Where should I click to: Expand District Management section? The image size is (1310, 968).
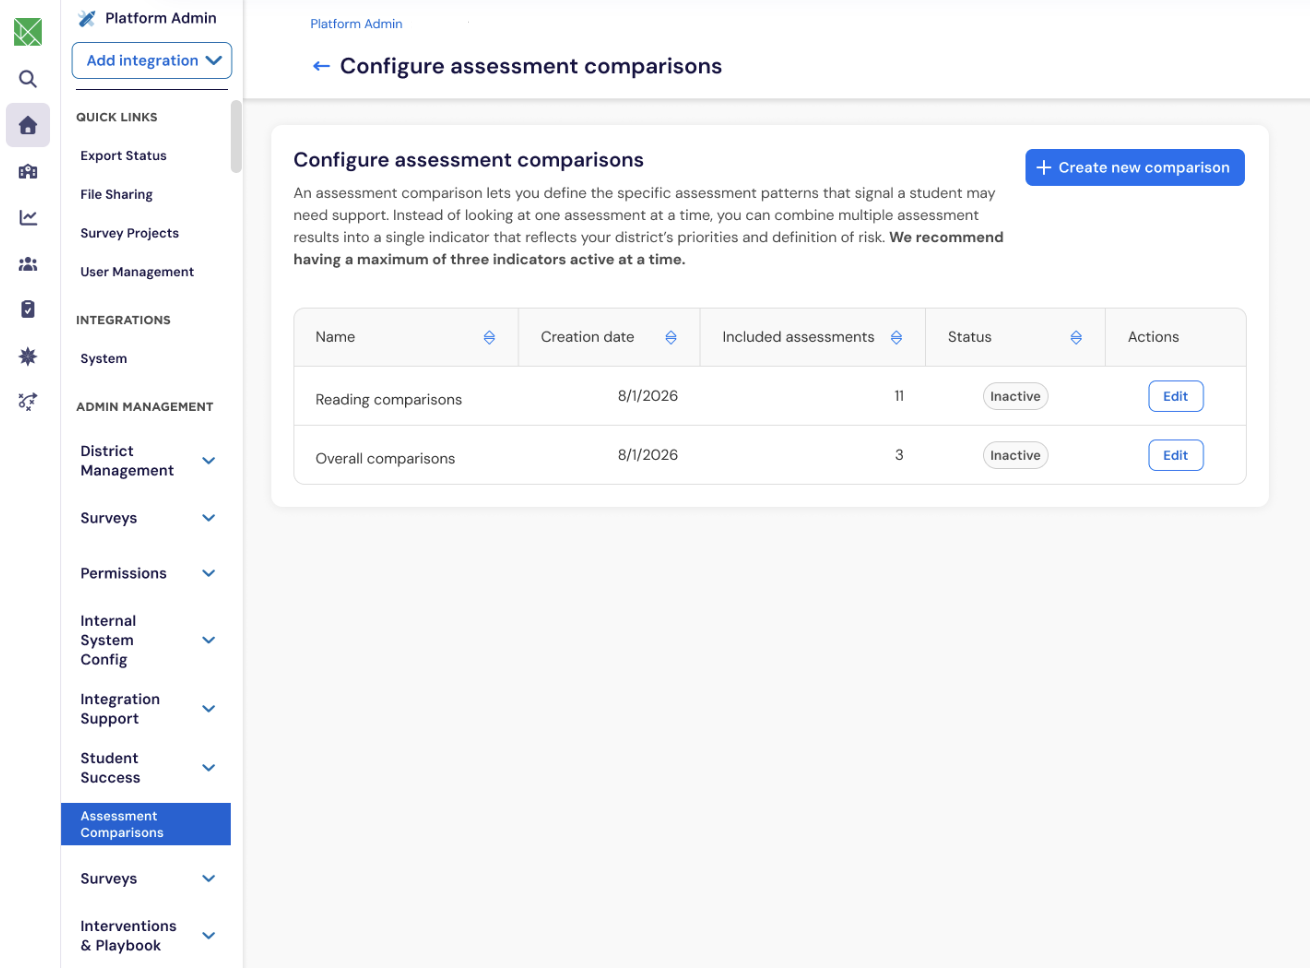pos(209,461)
